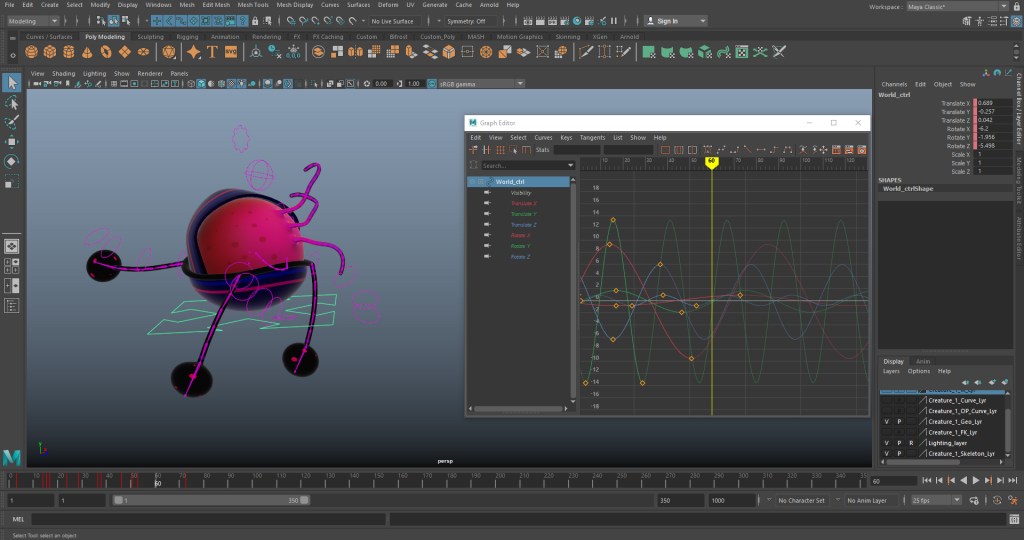Toggle the R box of Lighting_layer
Screen dimensions: 1024x540
tap(911, 442)
